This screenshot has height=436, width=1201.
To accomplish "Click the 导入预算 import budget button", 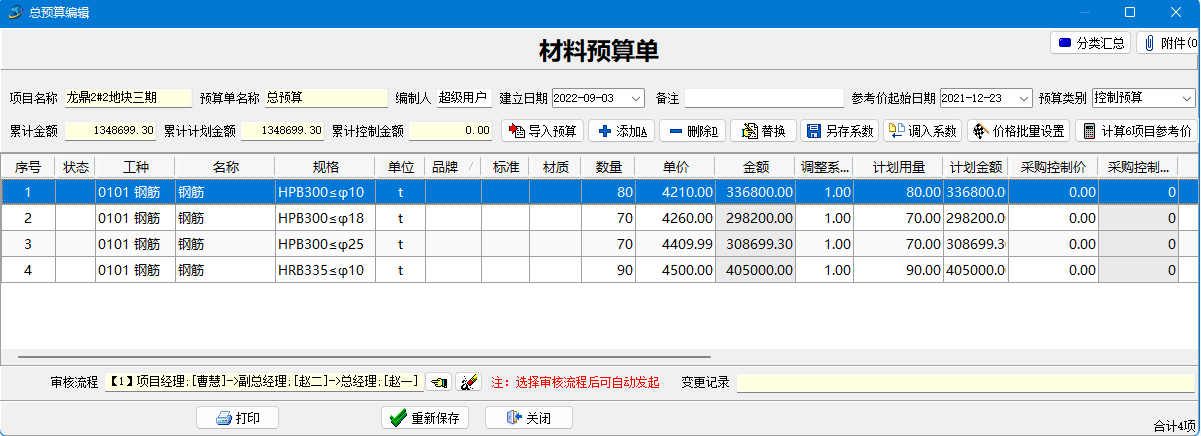I will click(x=541, y=131).
